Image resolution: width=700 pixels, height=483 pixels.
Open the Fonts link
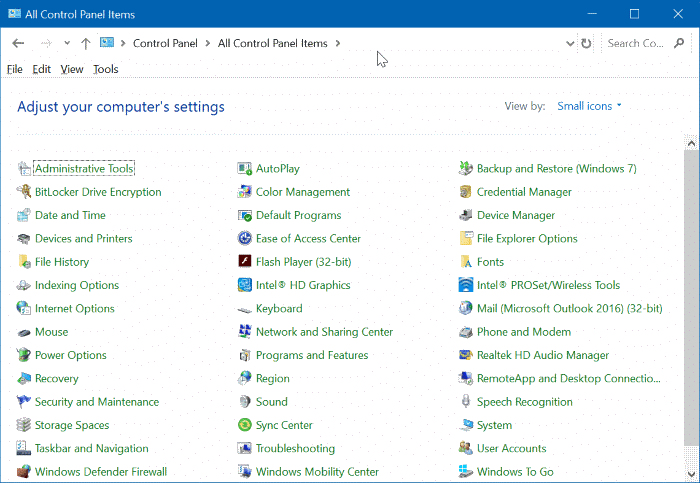click(x=490, y=262)
